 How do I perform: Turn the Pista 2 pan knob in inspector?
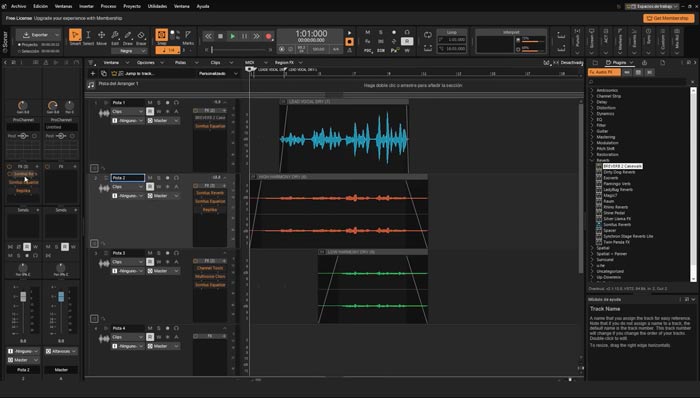pyautogui.click(x=23, y=268)
